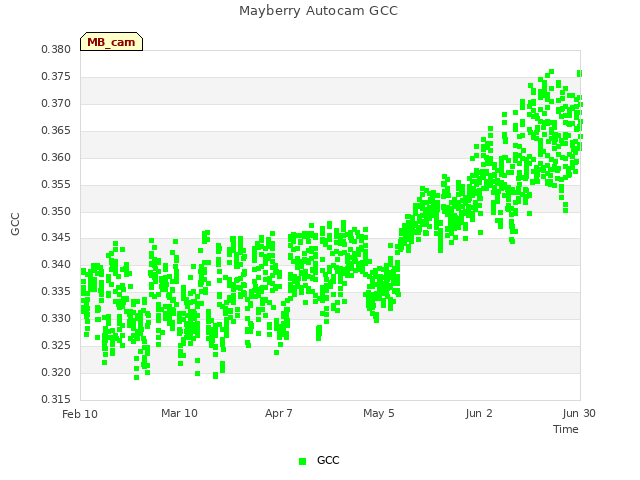Select the Mar 10 axis label
Image resolution: width=640 pixels, height=480 pixels.
[179, 413]
